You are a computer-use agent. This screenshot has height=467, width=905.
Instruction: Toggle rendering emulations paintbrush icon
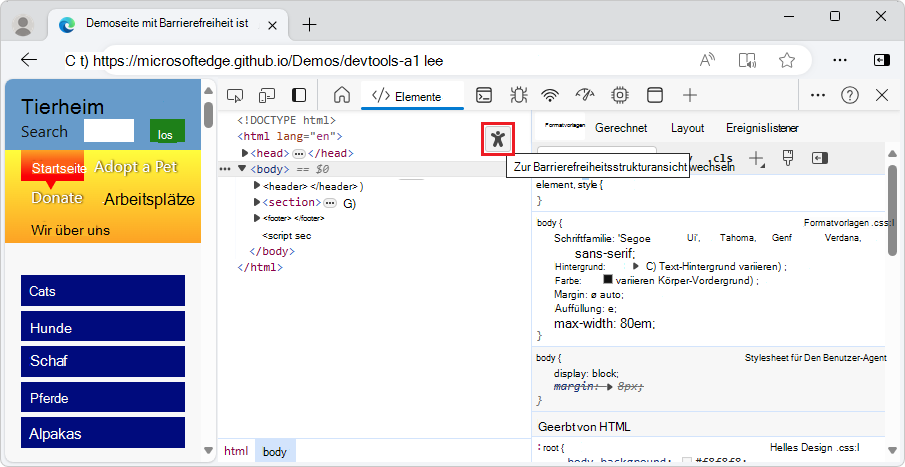788,158
